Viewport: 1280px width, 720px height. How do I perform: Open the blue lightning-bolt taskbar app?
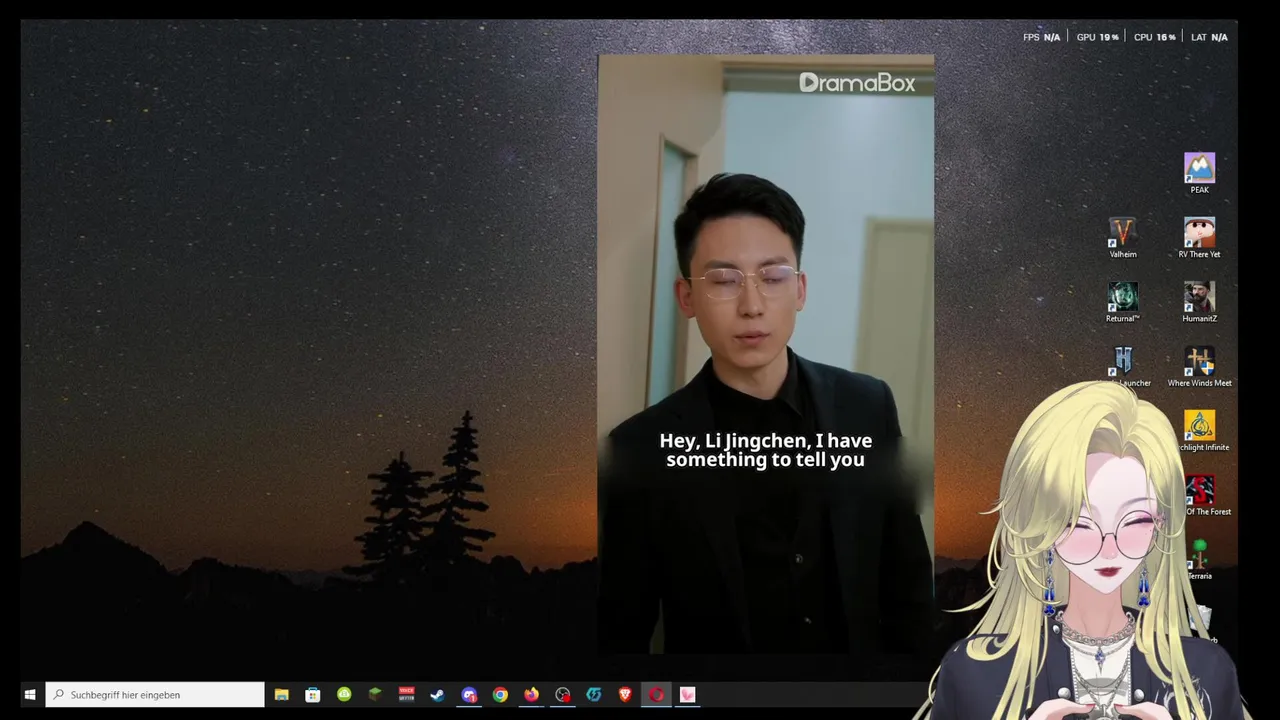point(594,695)
